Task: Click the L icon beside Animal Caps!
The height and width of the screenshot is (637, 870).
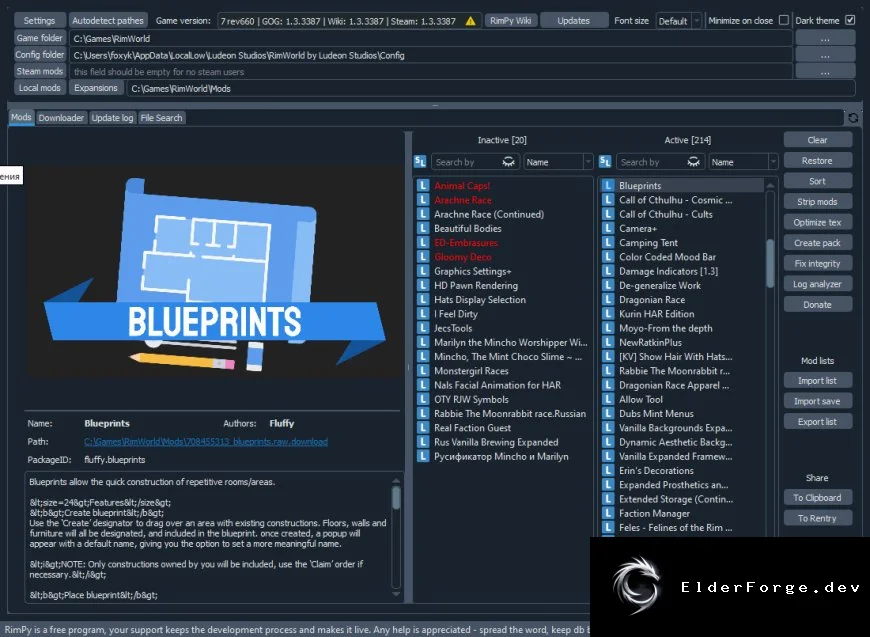Action: click(423, 185)
